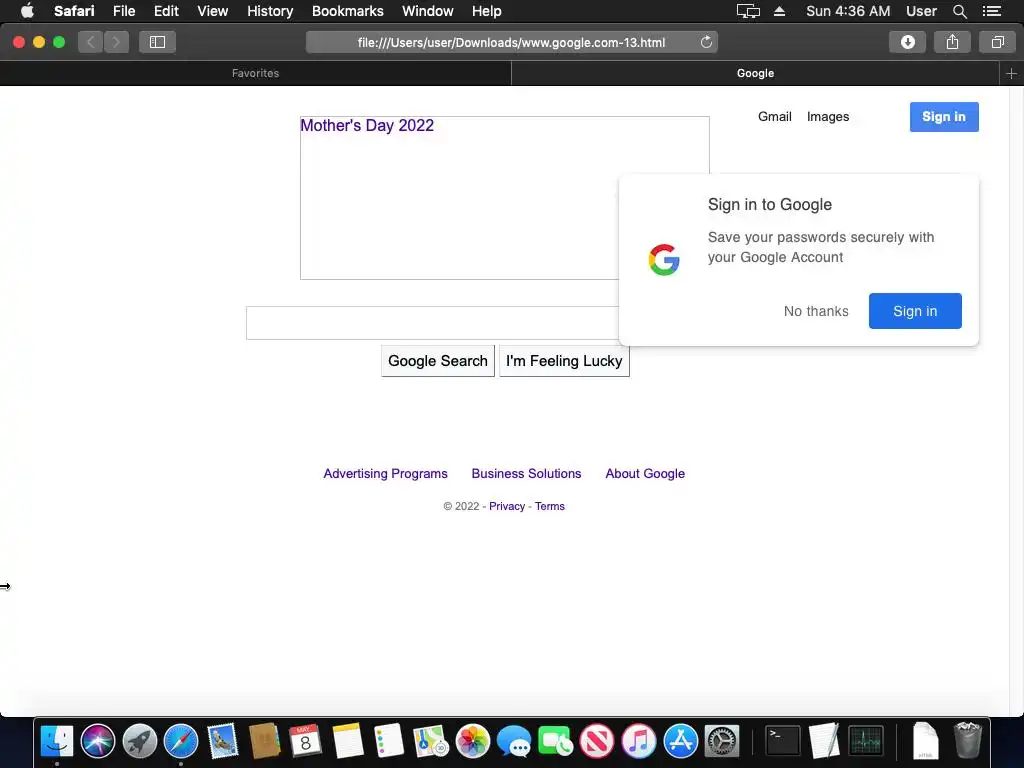This screenshot has width=1024, height=768.
Task: Add a new tab with the plus button
Action: click(x=1011, y=74)
